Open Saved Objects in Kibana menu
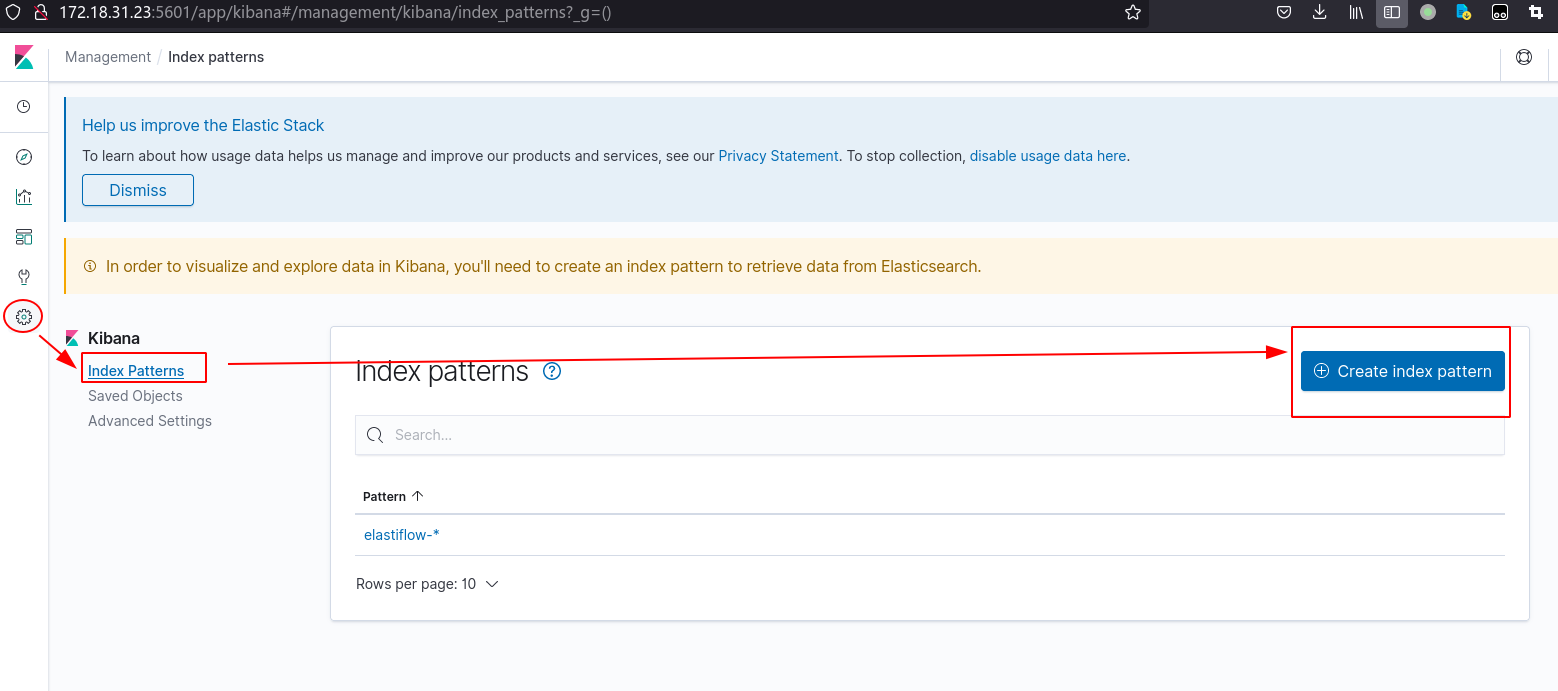The width and height of the screenshot is (1558, 691). tap(135, 396)
